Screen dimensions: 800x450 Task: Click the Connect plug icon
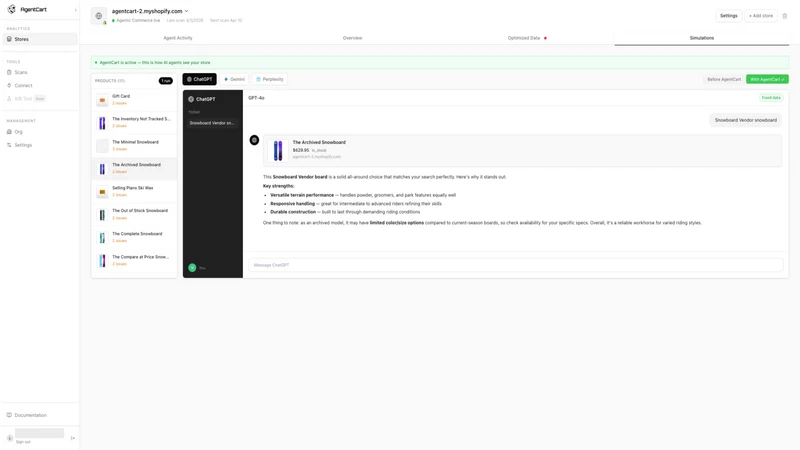click(x=9, y=85)
